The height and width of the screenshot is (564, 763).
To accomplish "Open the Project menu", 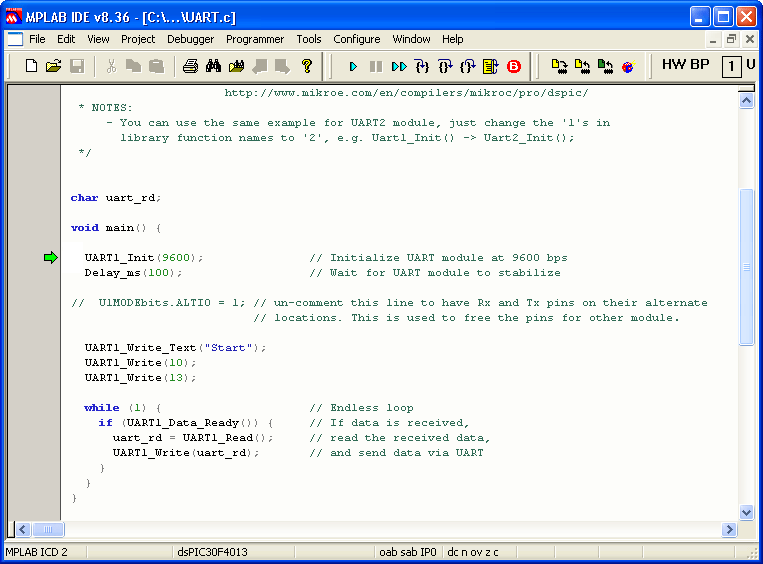I will [138, 39].
